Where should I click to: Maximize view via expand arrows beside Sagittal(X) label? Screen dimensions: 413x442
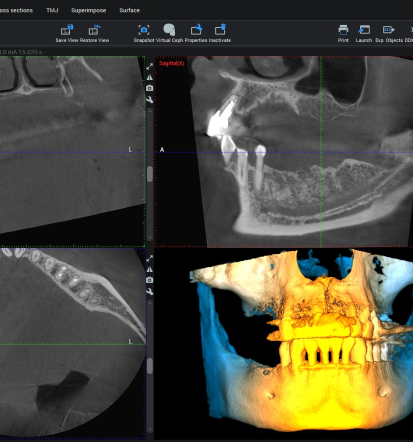tap(150, 66)
